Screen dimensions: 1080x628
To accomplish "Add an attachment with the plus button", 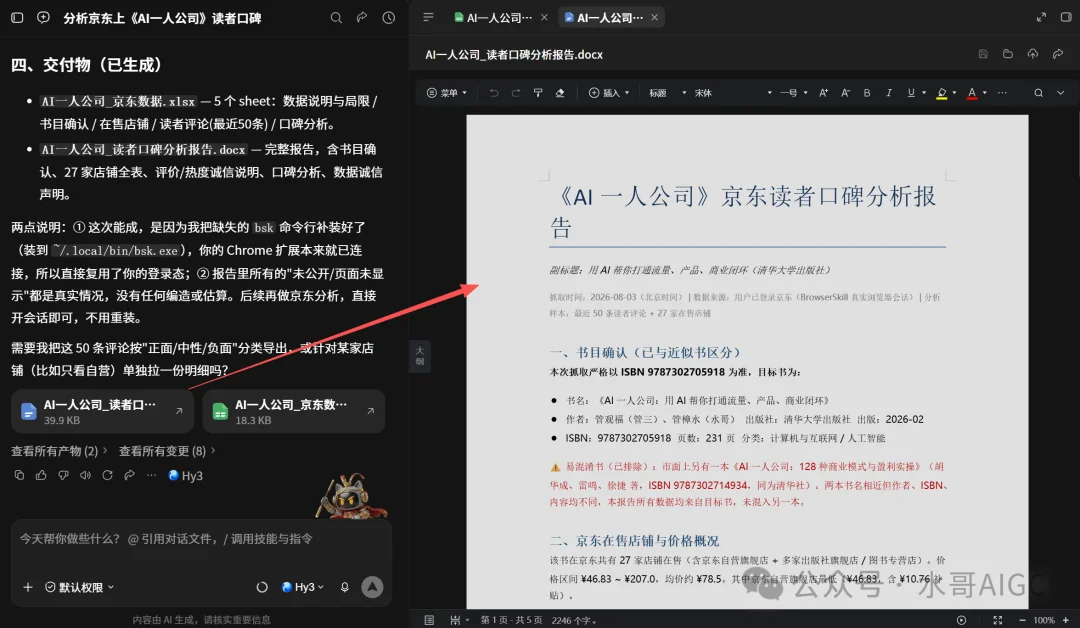I will (28, 587).
